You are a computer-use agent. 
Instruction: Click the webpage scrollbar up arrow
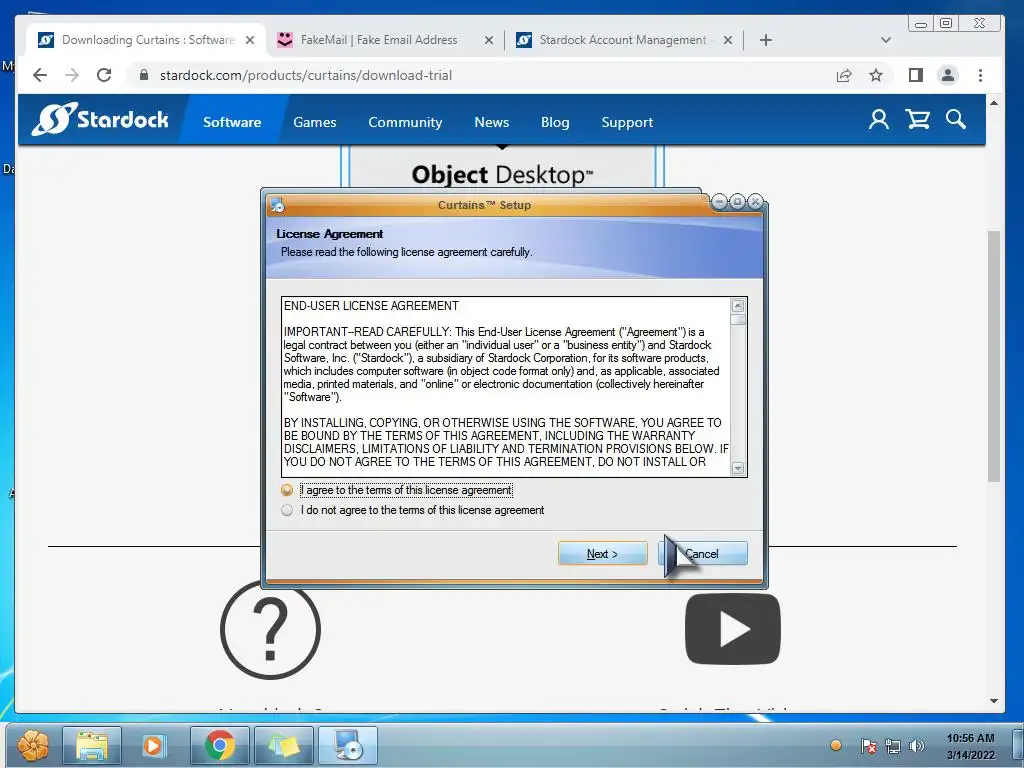pos(993,103)
